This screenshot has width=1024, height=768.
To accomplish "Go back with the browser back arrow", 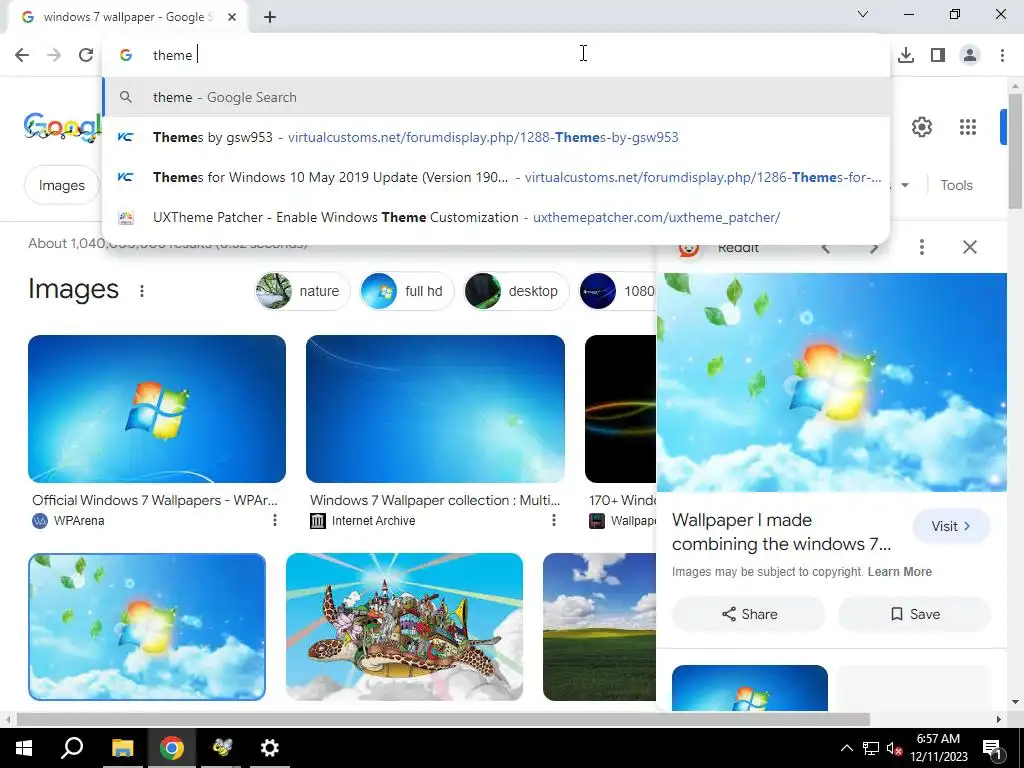I will [22, 55].
